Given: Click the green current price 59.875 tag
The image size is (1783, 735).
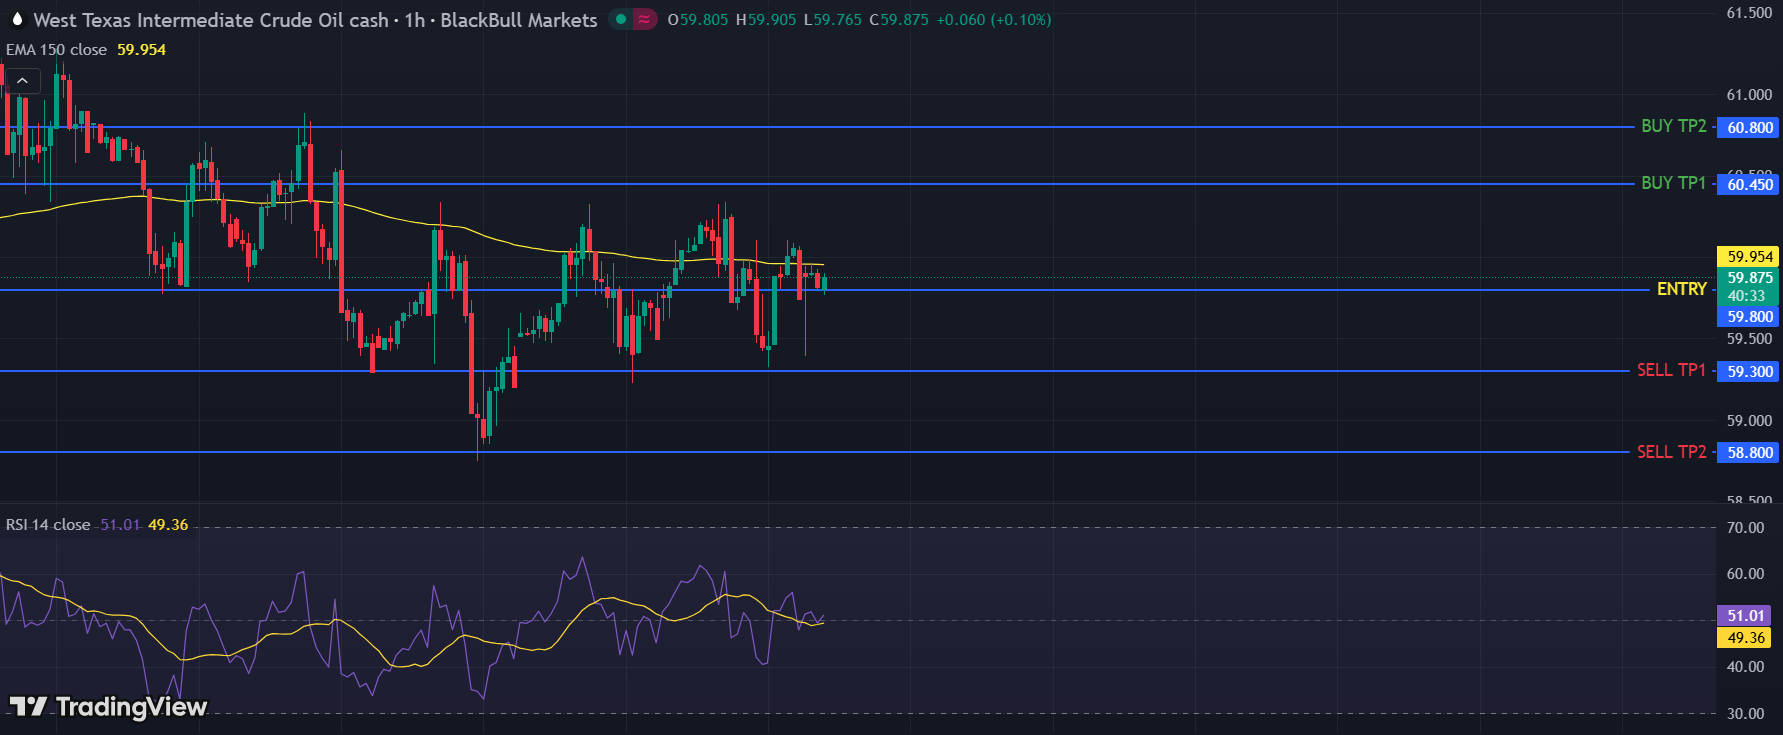Looking at the screenshot, I should click(1749, 278).
